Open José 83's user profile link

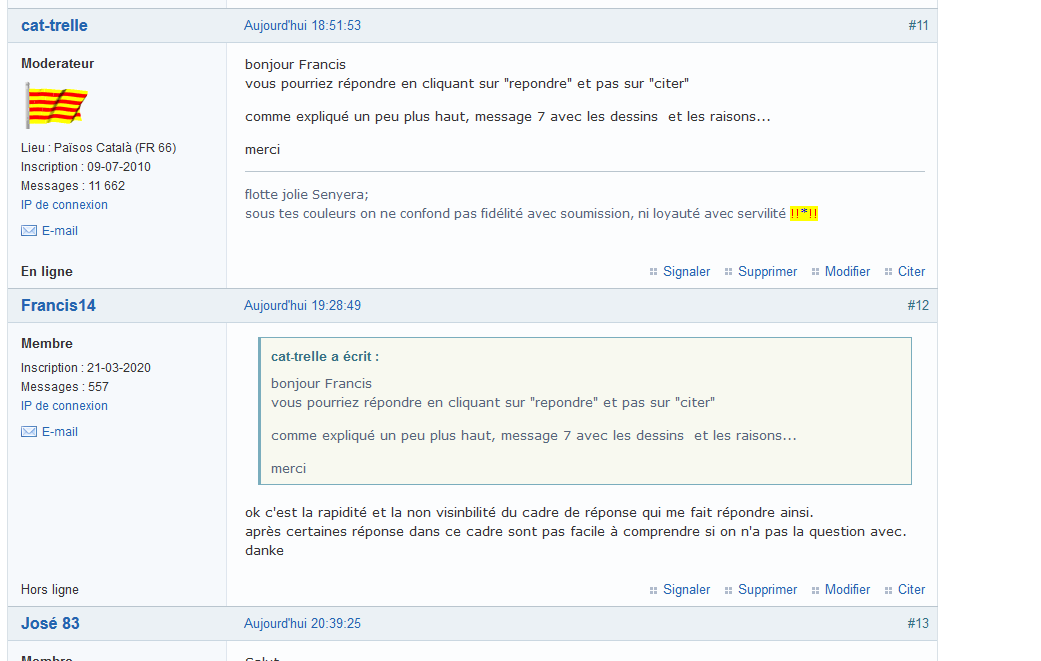coord(50,623)
